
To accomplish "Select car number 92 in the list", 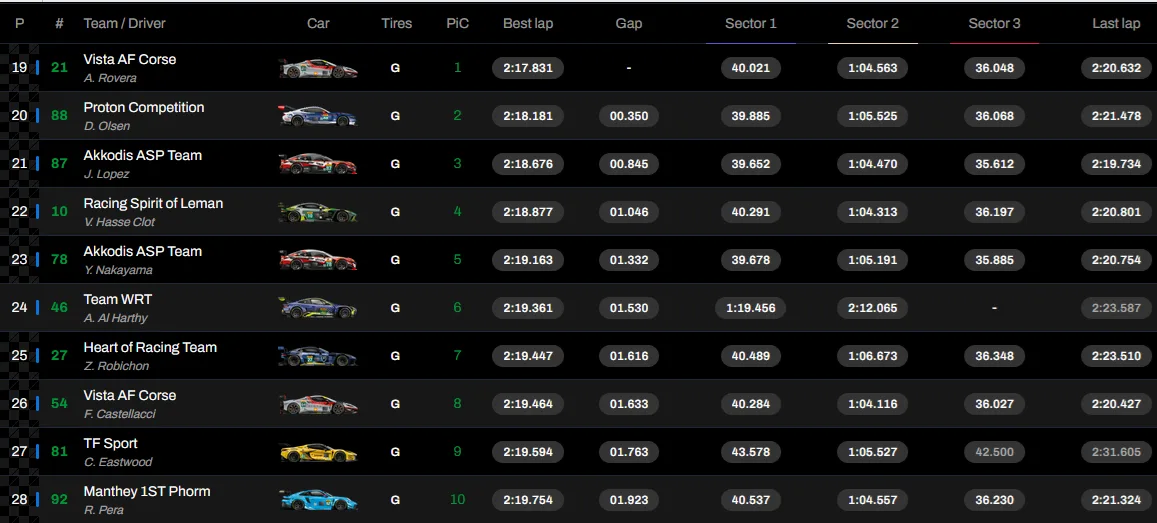I will tap(60, 499).
